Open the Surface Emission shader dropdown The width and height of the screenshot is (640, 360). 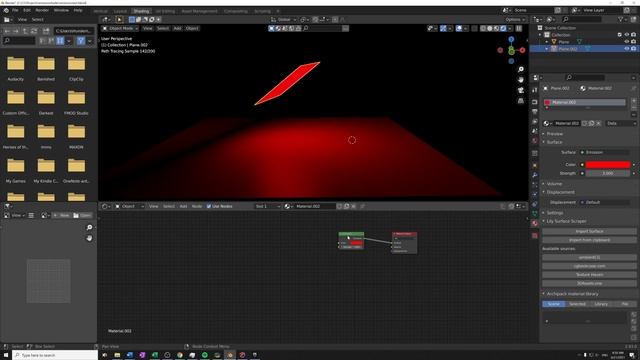(605, 152)
